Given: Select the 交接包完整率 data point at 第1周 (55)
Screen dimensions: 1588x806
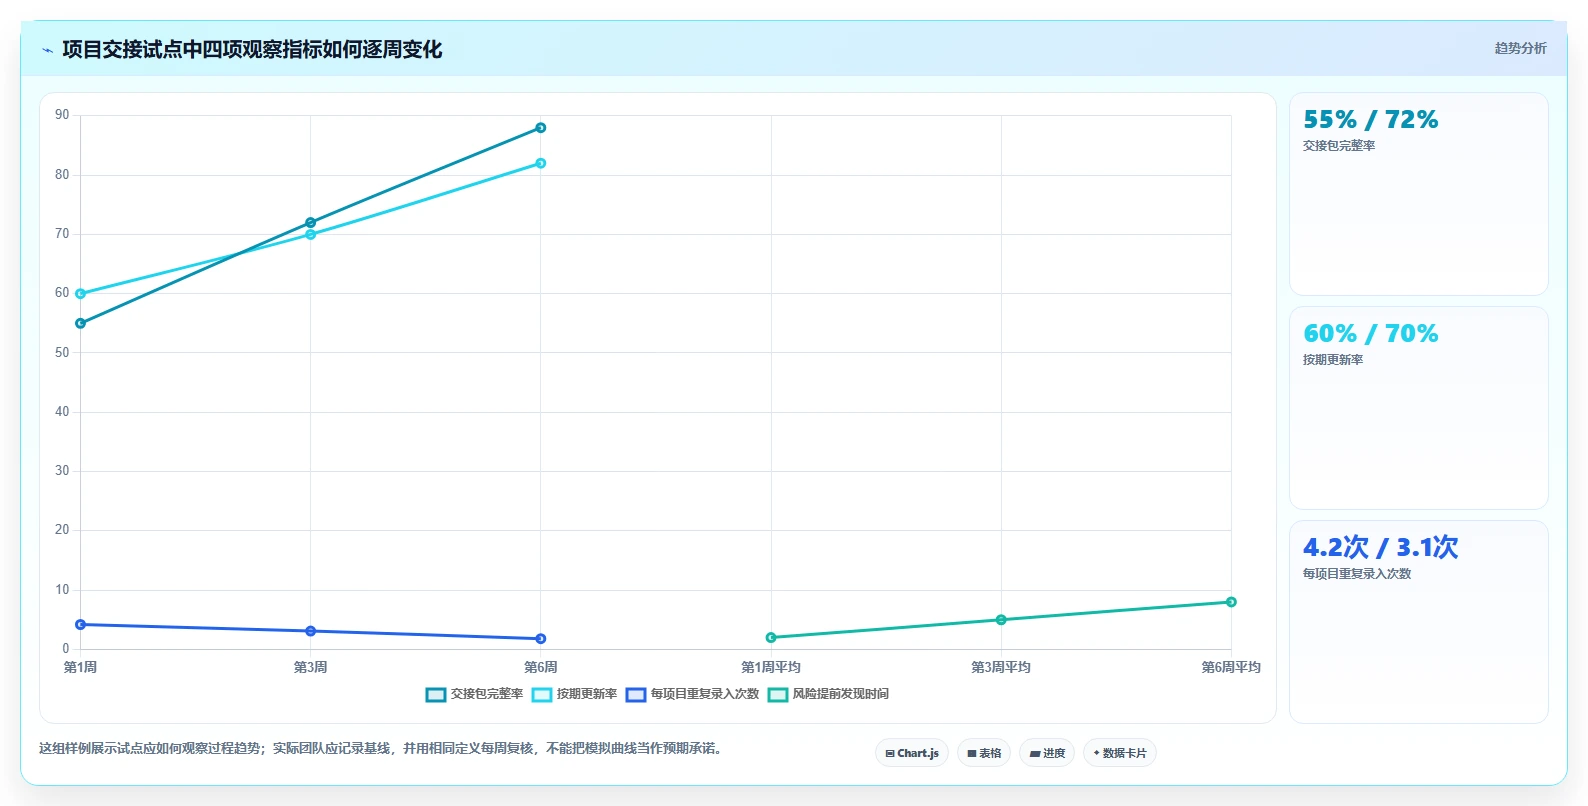Looking at the screenshot, I should (81, 323).
